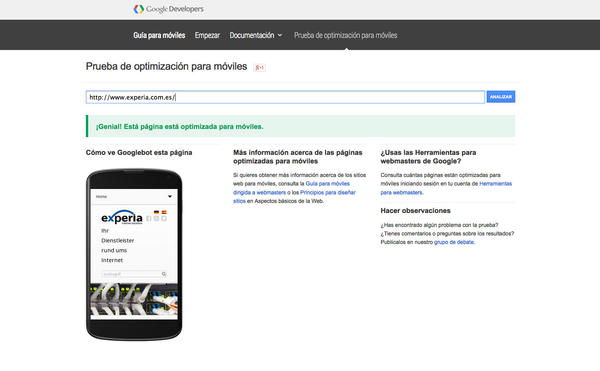Screen dimensions: 600x371
Task: Select Prueba de optimización para móviles tab
Action: (x=346, y=35)
